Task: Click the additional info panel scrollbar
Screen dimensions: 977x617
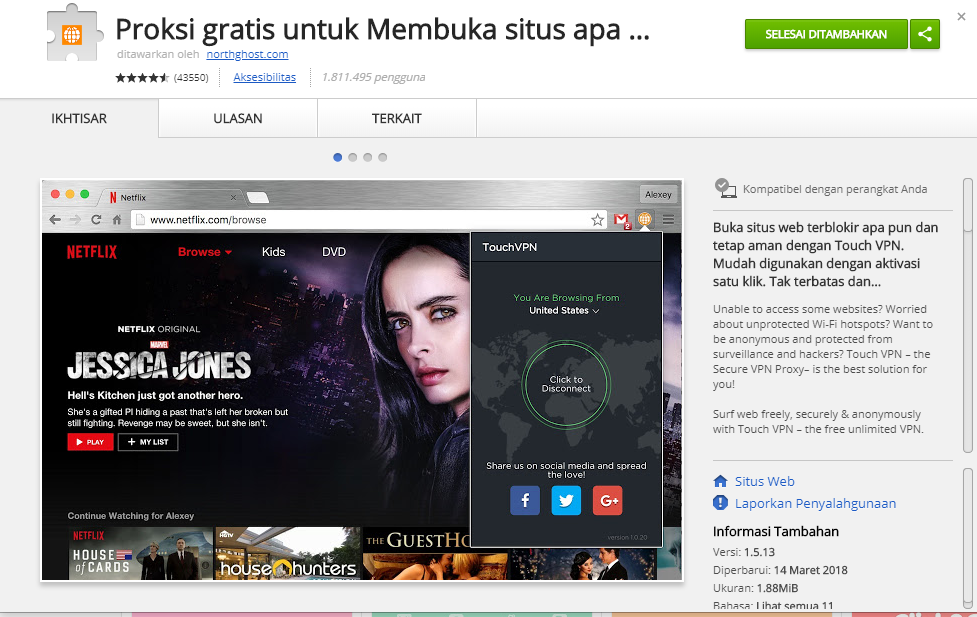Action: [968, 540]
